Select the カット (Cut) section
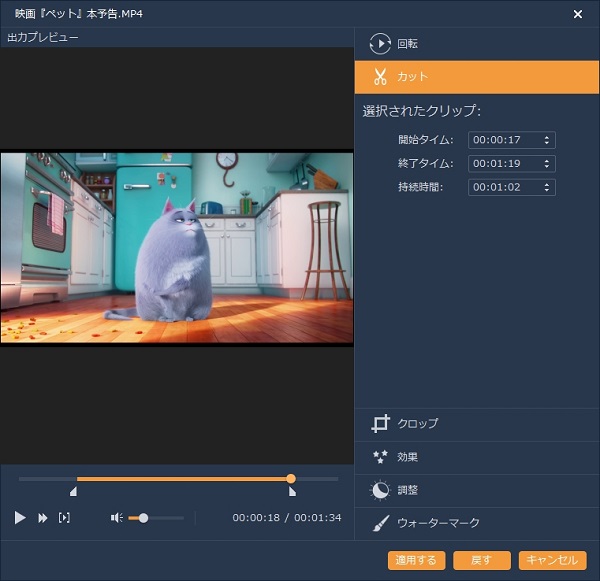The image size is (600, 581). click(x=476, y=76)
